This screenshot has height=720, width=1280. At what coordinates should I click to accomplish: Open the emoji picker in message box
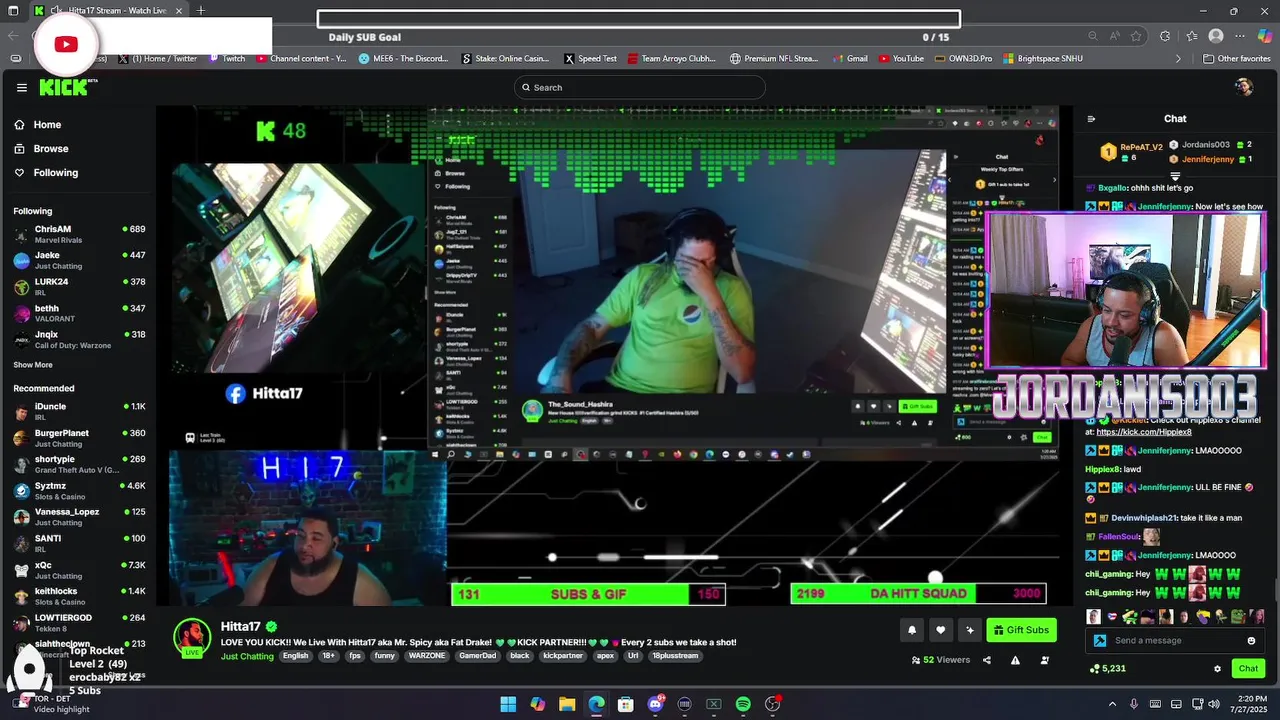1251,641
